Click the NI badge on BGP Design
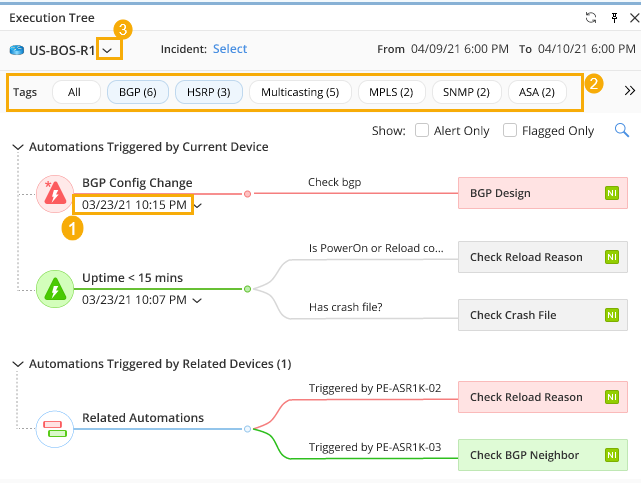Viewport: 641px width, 483px height. [611, 193]
